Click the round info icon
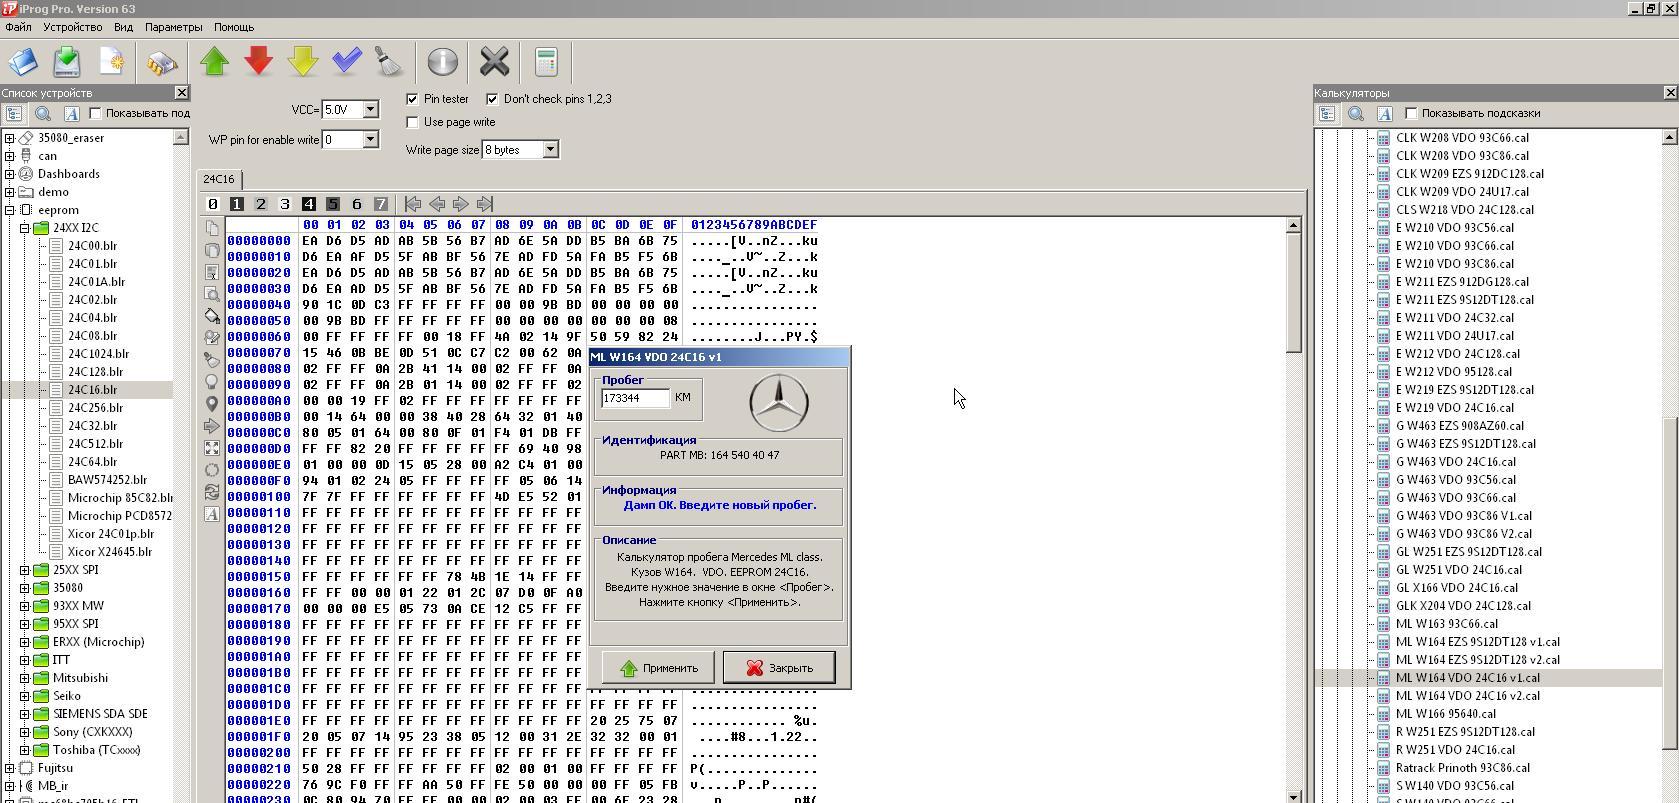The height and width of the screenshot is (803, 1679). pos(442,62)
